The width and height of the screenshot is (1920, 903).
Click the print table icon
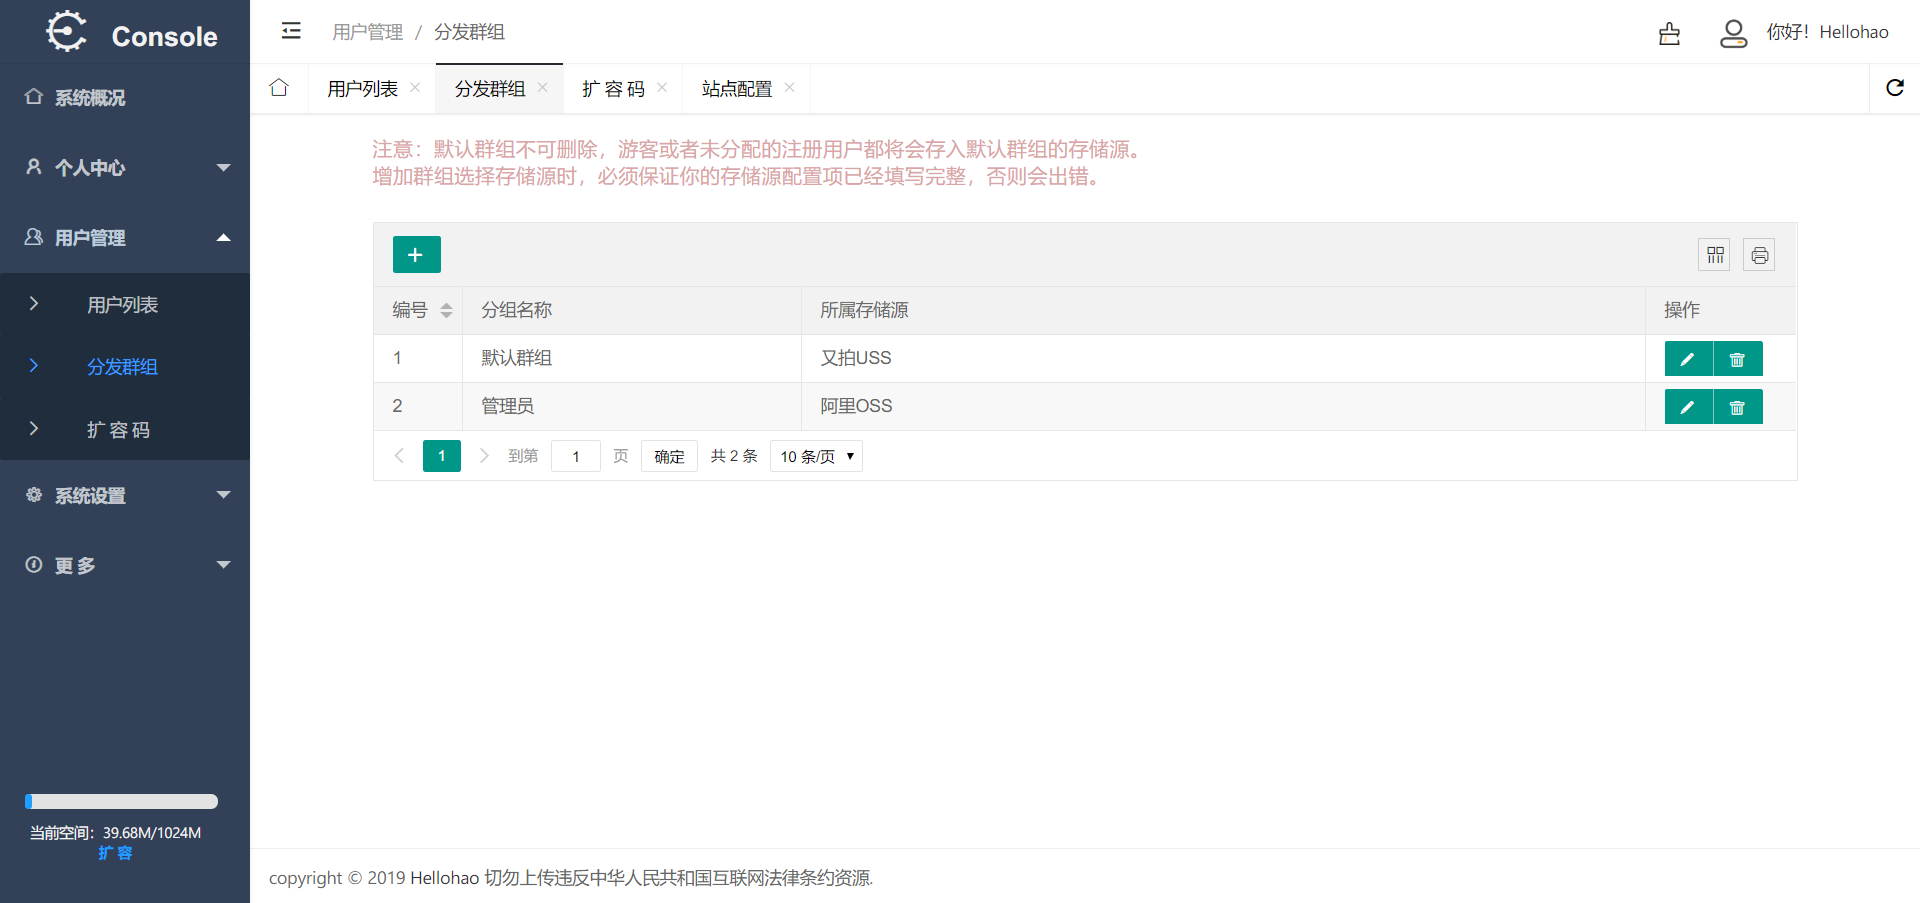point(1759,255)
